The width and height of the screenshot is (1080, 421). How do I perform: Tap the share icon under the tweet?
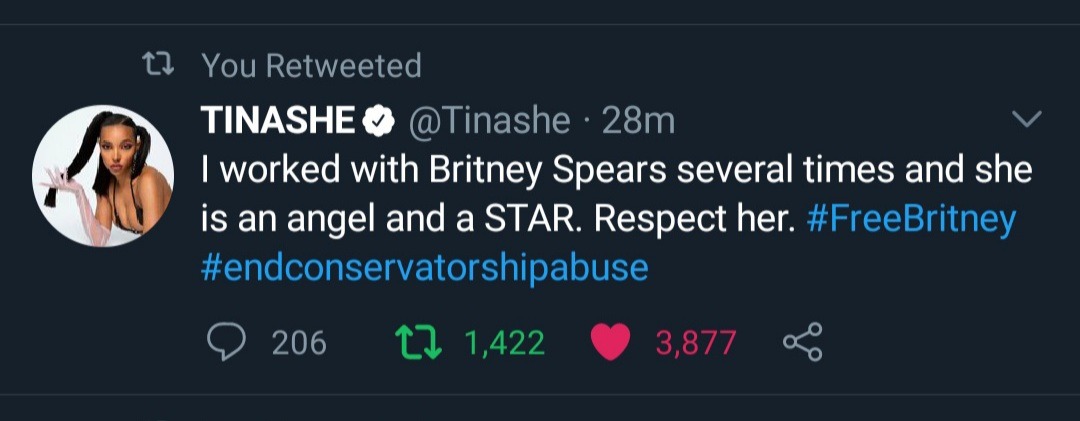pos(802,343)
